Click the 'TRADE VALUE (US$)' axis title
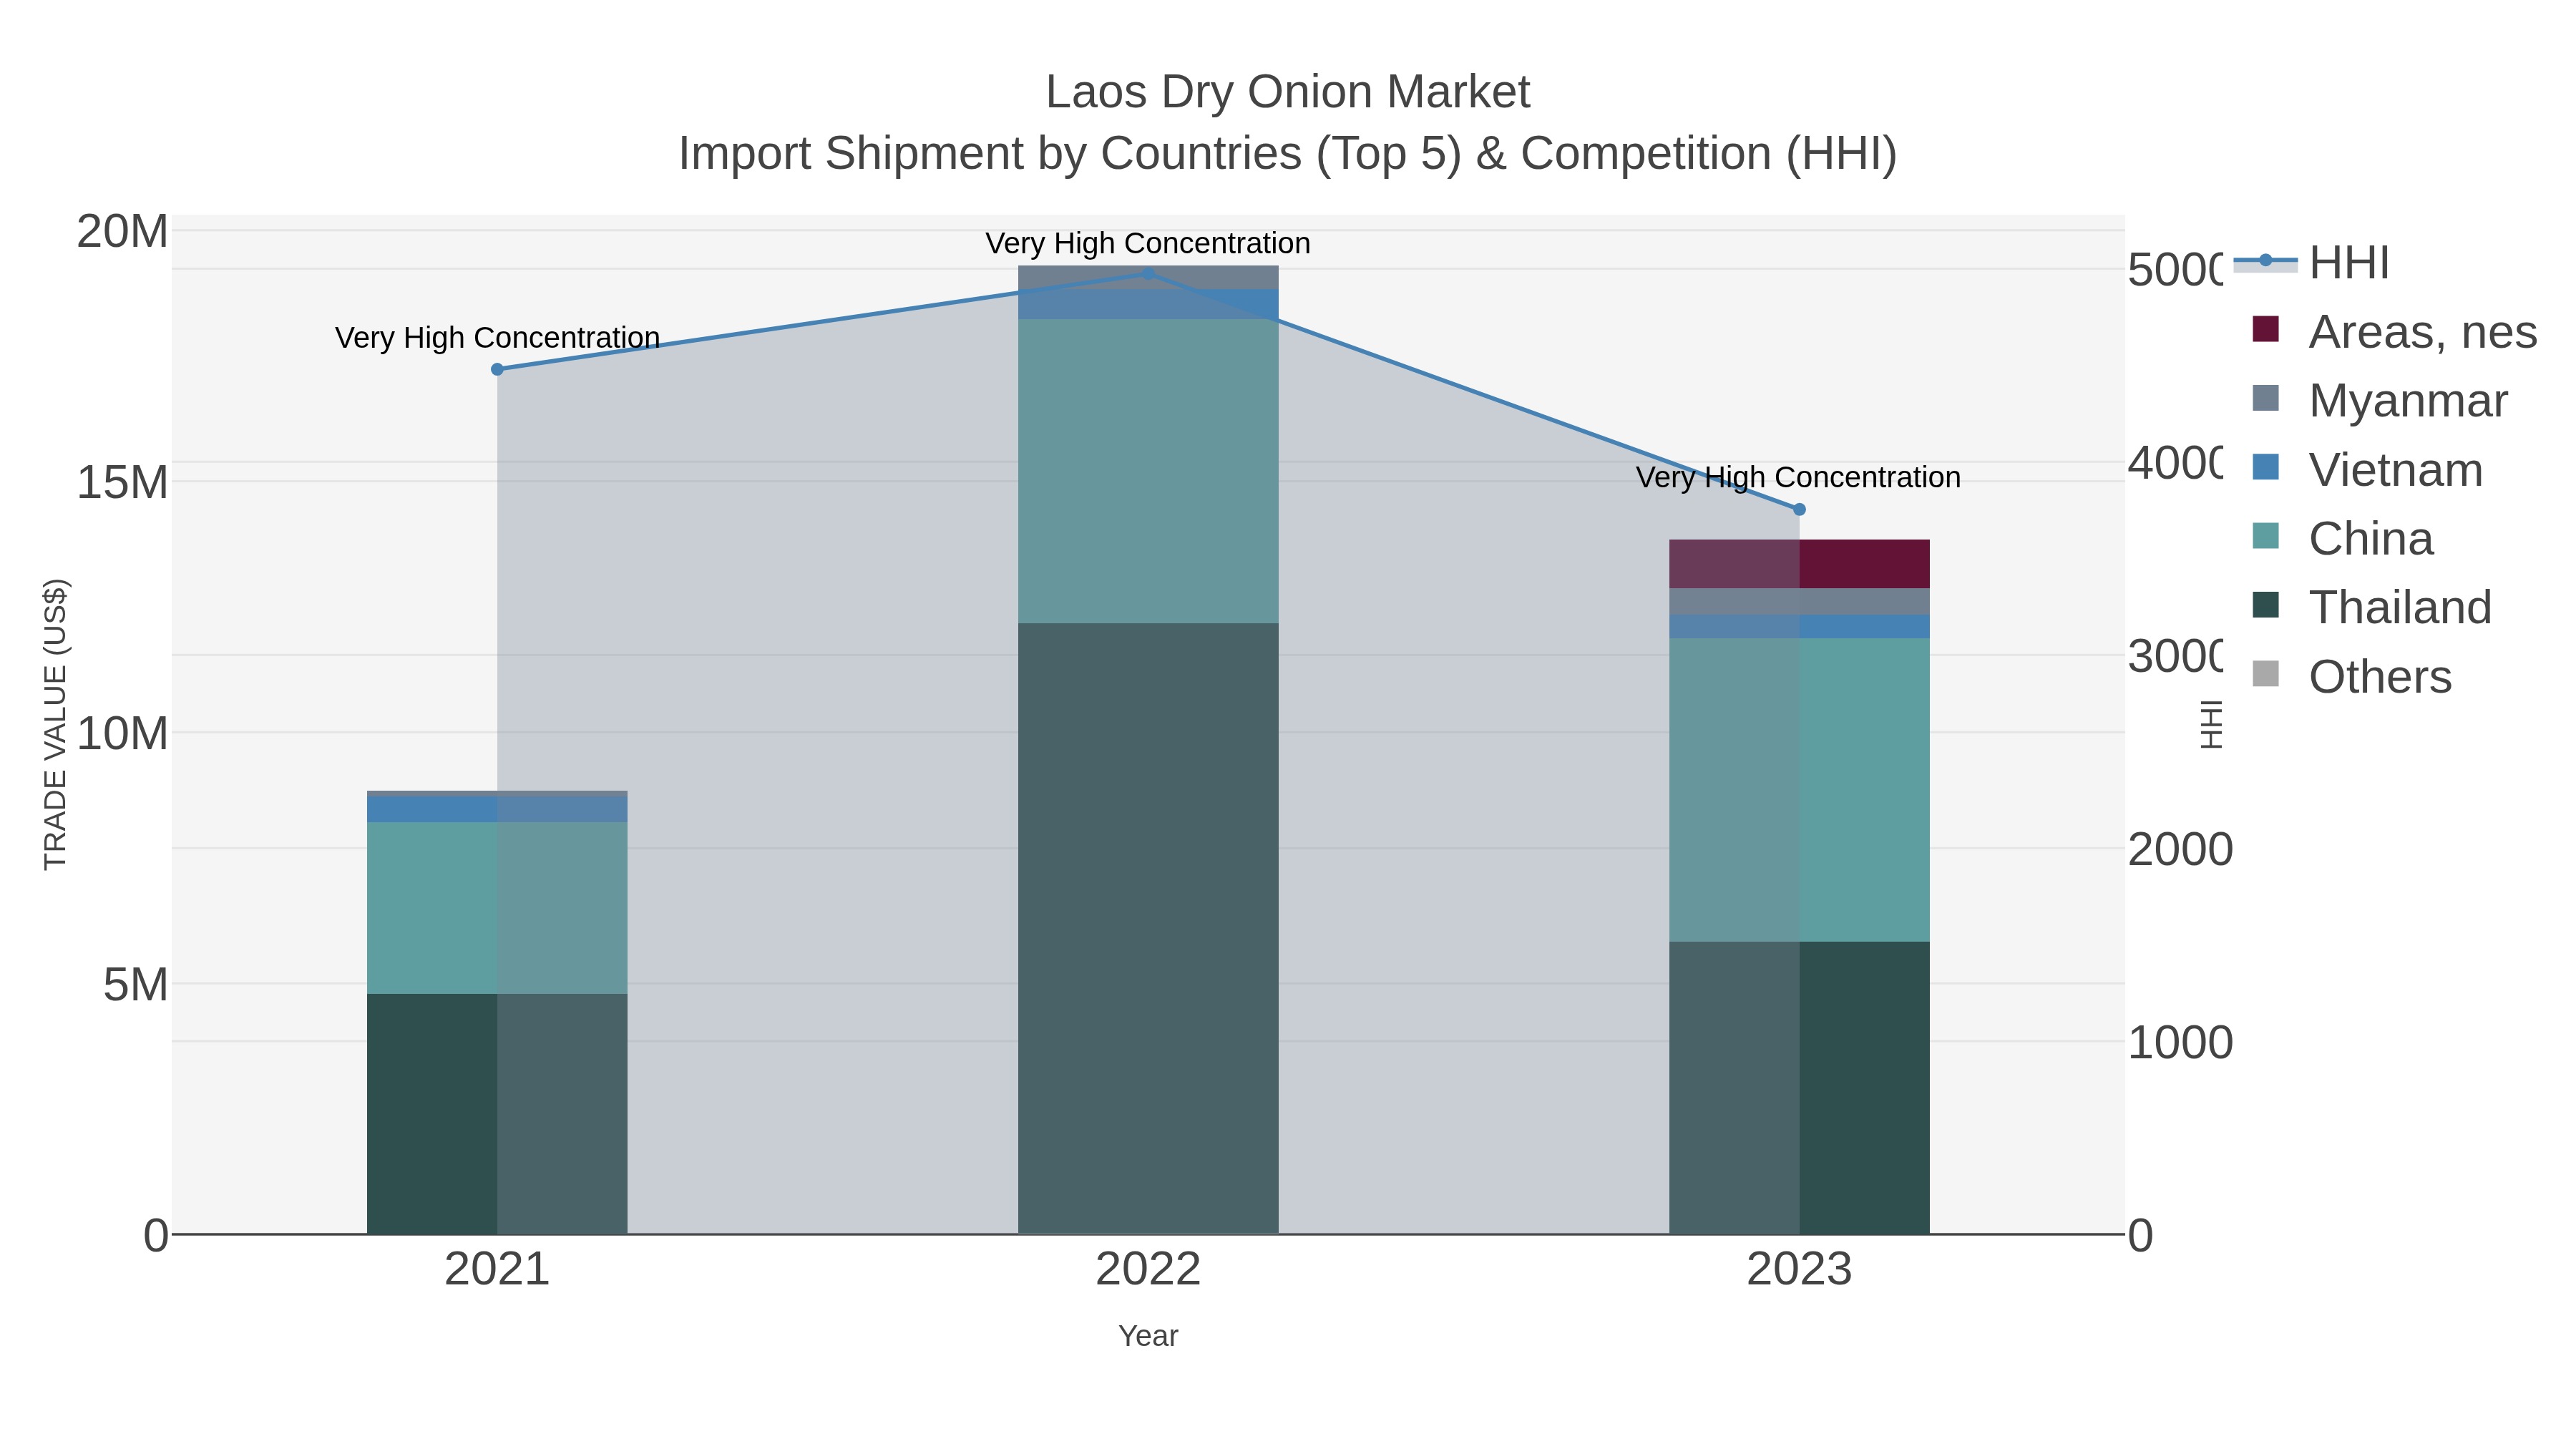2576x1449 pixels. pyautogui.click(x=55, y=724)
